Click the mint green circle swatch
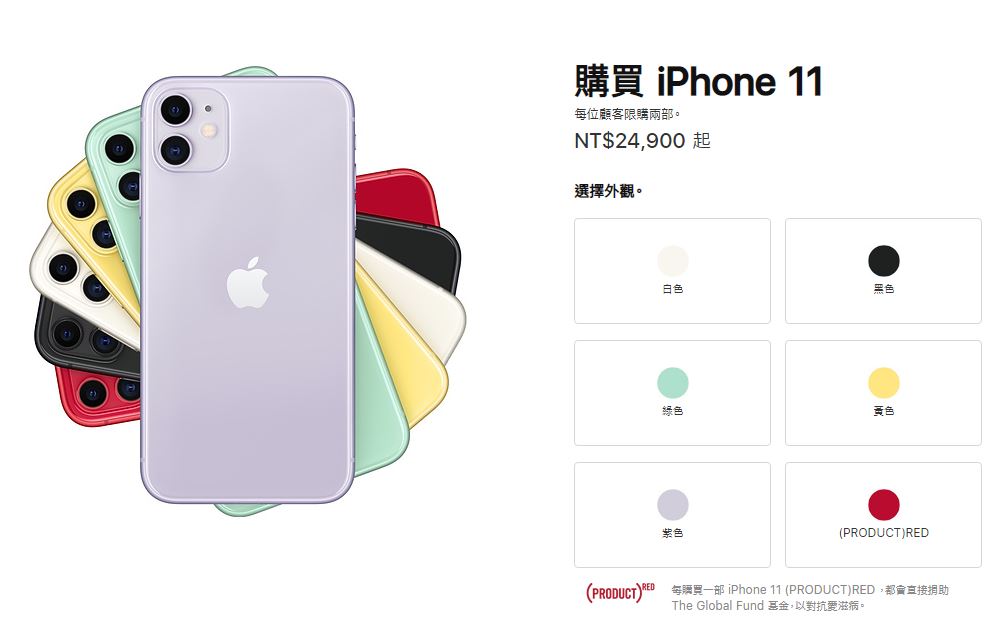This screenshot has height=625, width=1005. click(673, 383)
